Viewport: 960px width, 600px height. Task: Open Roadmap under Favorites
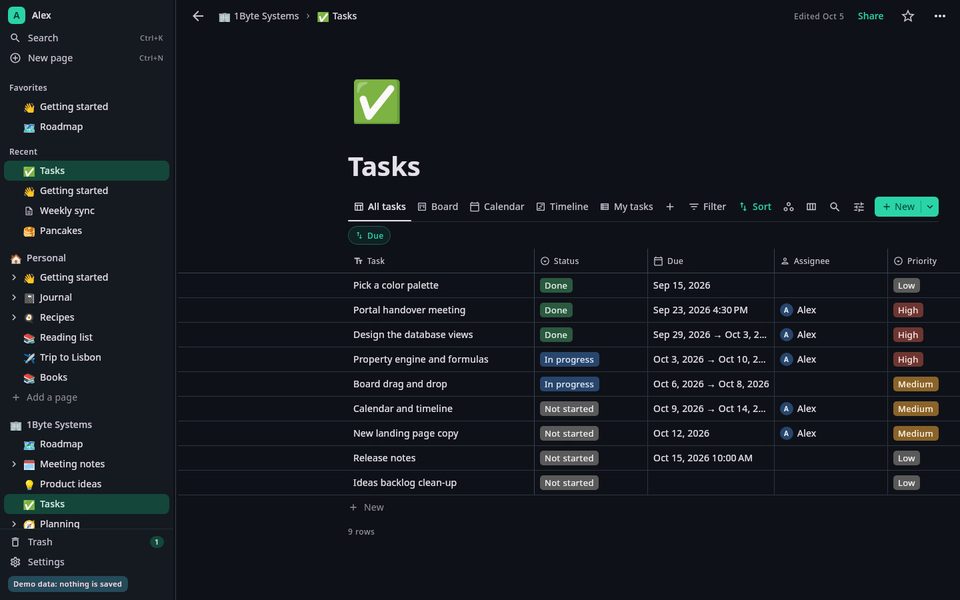coord(86,127)
